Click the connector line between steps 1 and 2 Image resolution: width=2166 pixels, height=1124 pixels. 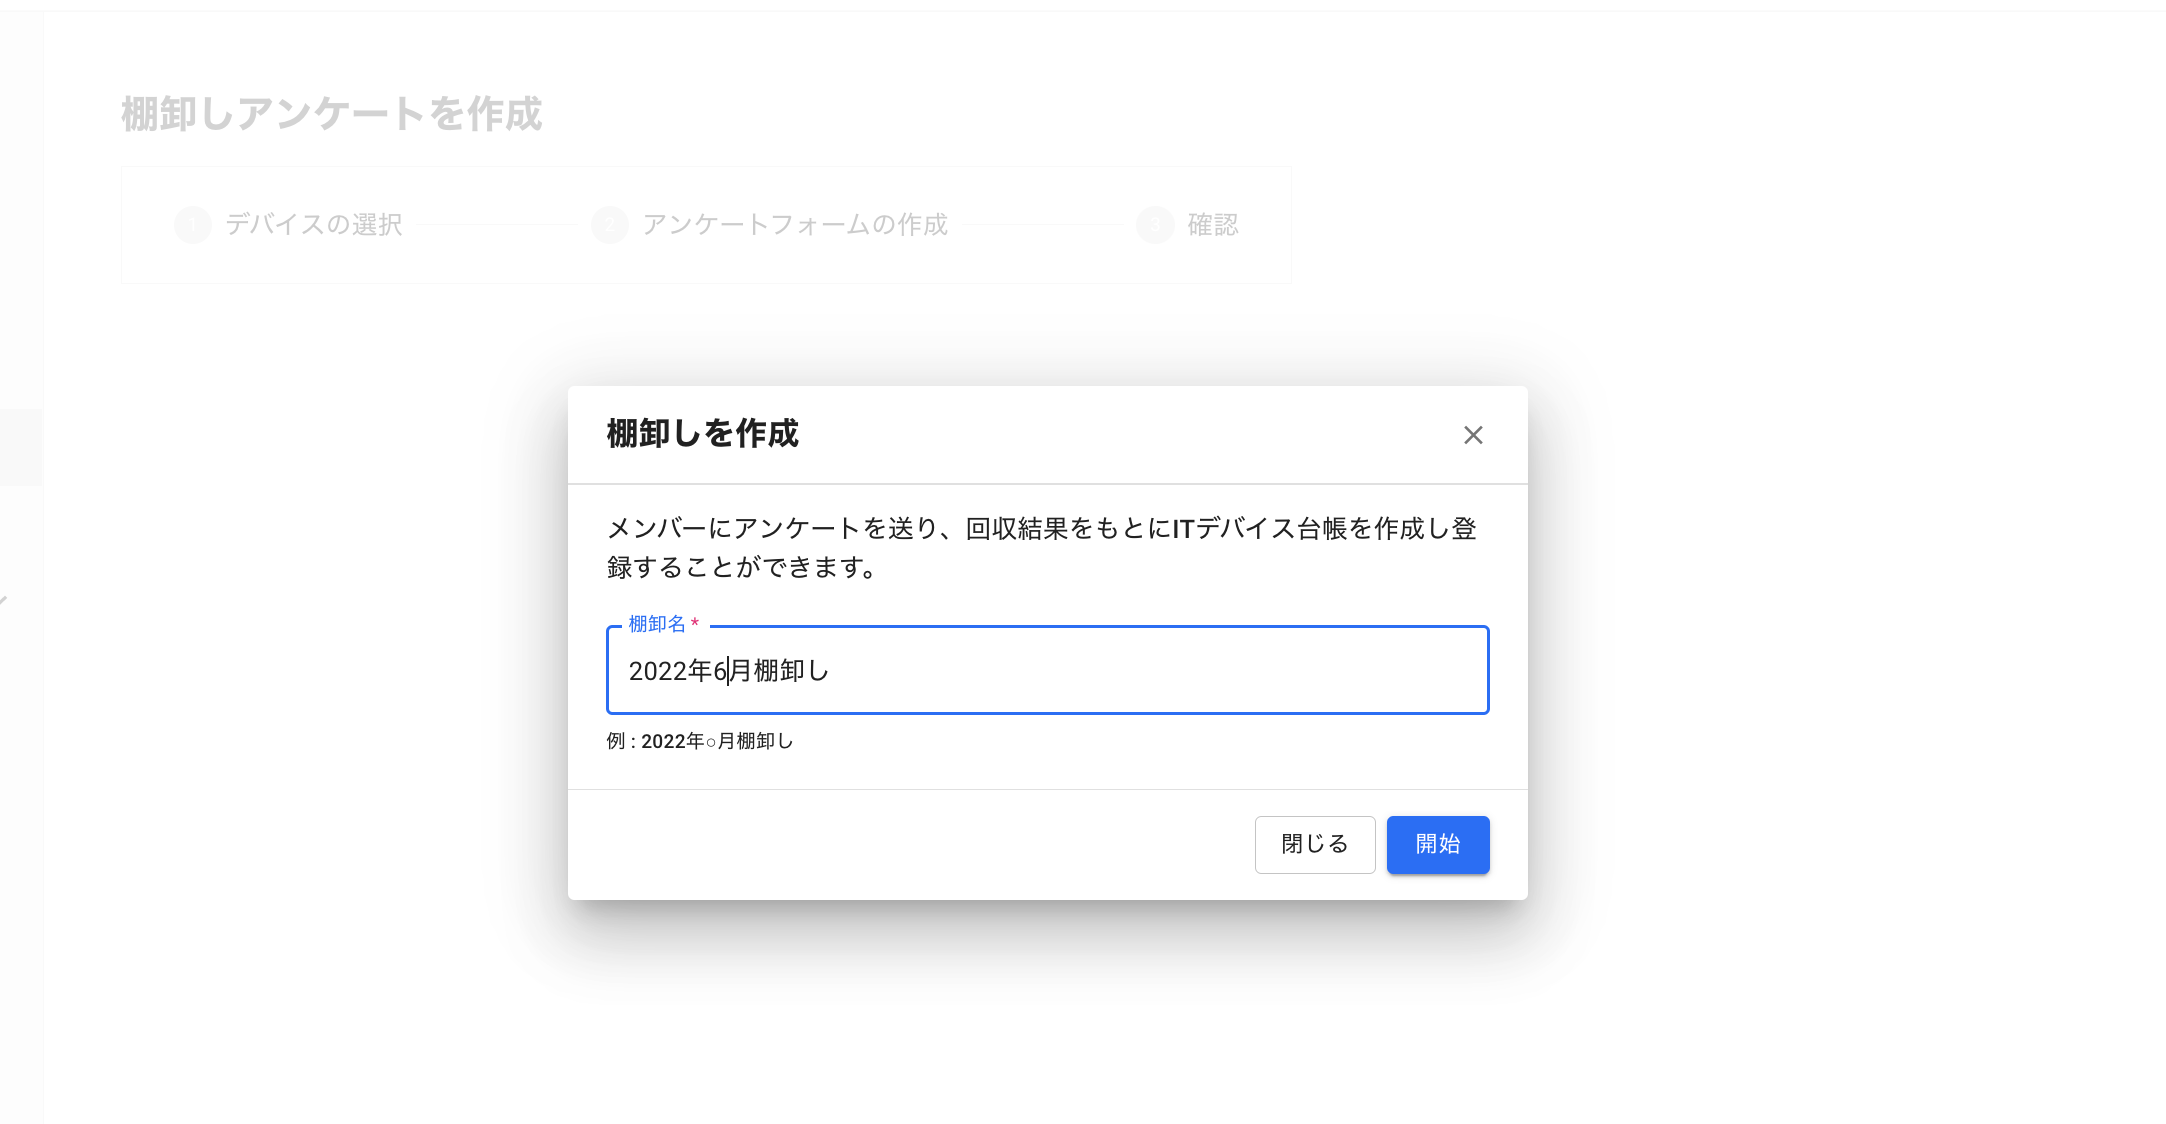(x=496, y=225)
